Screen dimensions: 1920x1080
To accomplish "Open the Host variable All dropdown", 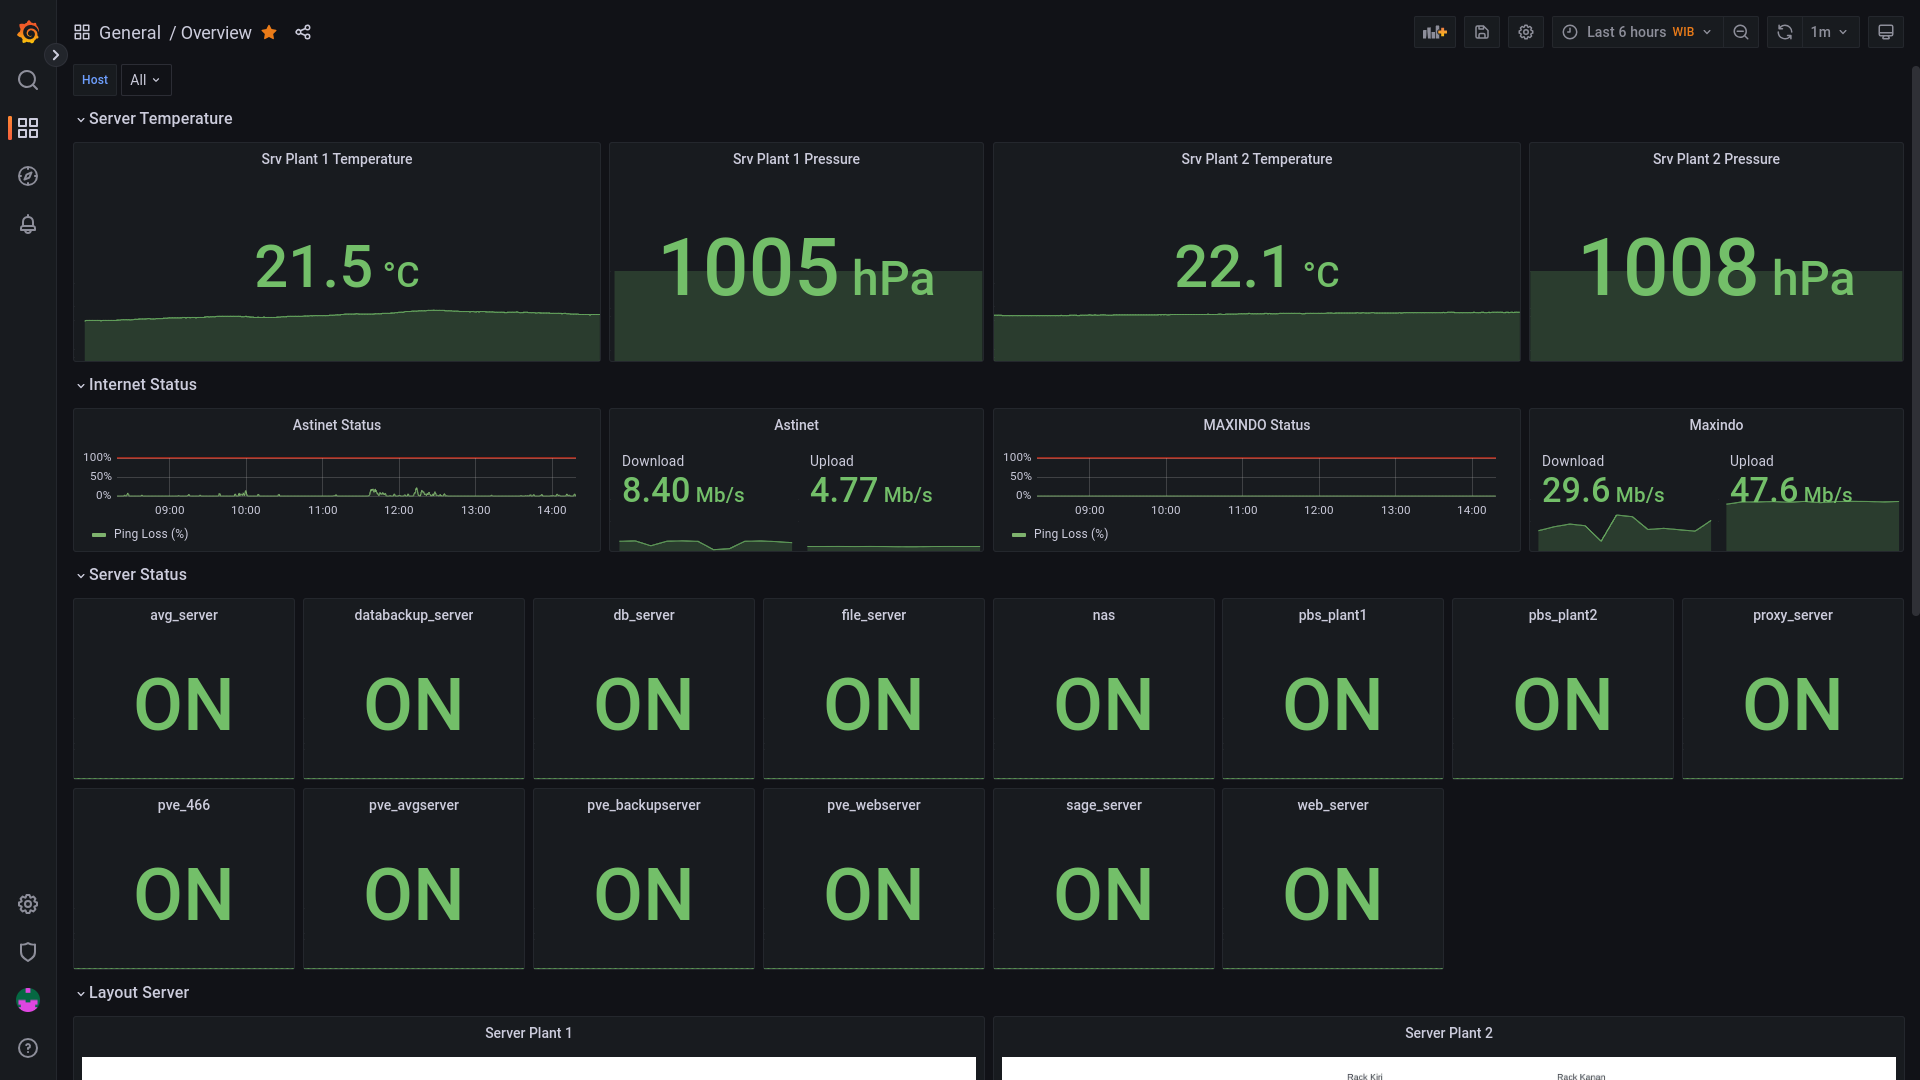I will point(146,80).
